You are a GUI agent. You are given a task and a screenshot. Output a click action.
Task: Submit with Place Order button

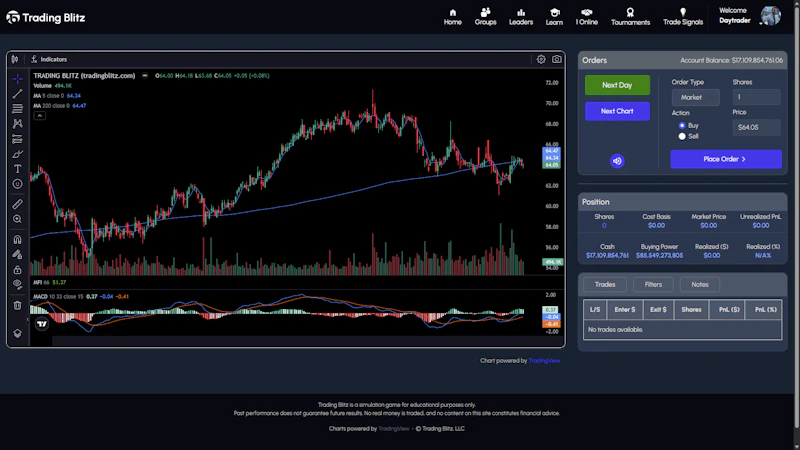pos(726,159)
